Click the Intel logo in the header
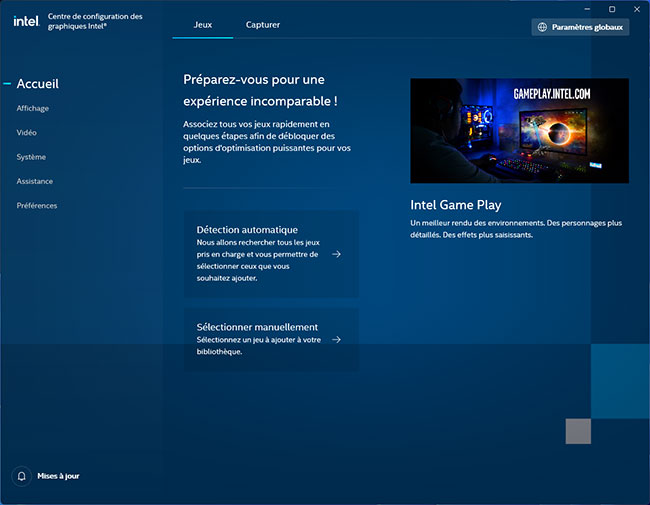Image resolution: width=650 pixels, height=505 pixels. click(x=25, y=21)
